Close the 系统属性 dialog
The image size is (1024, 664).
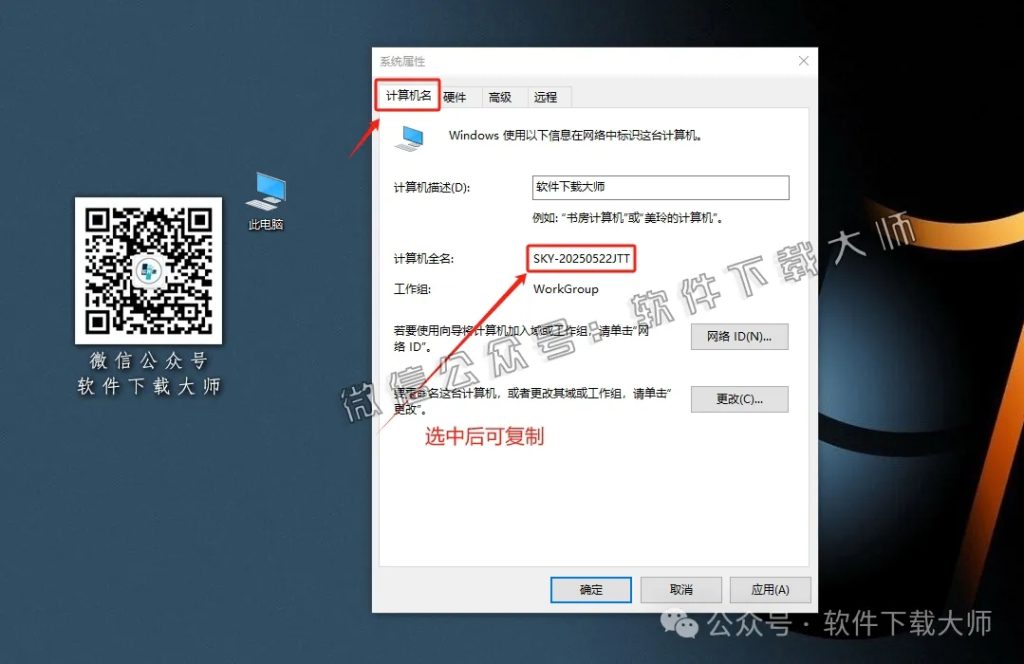coord(803,60)
